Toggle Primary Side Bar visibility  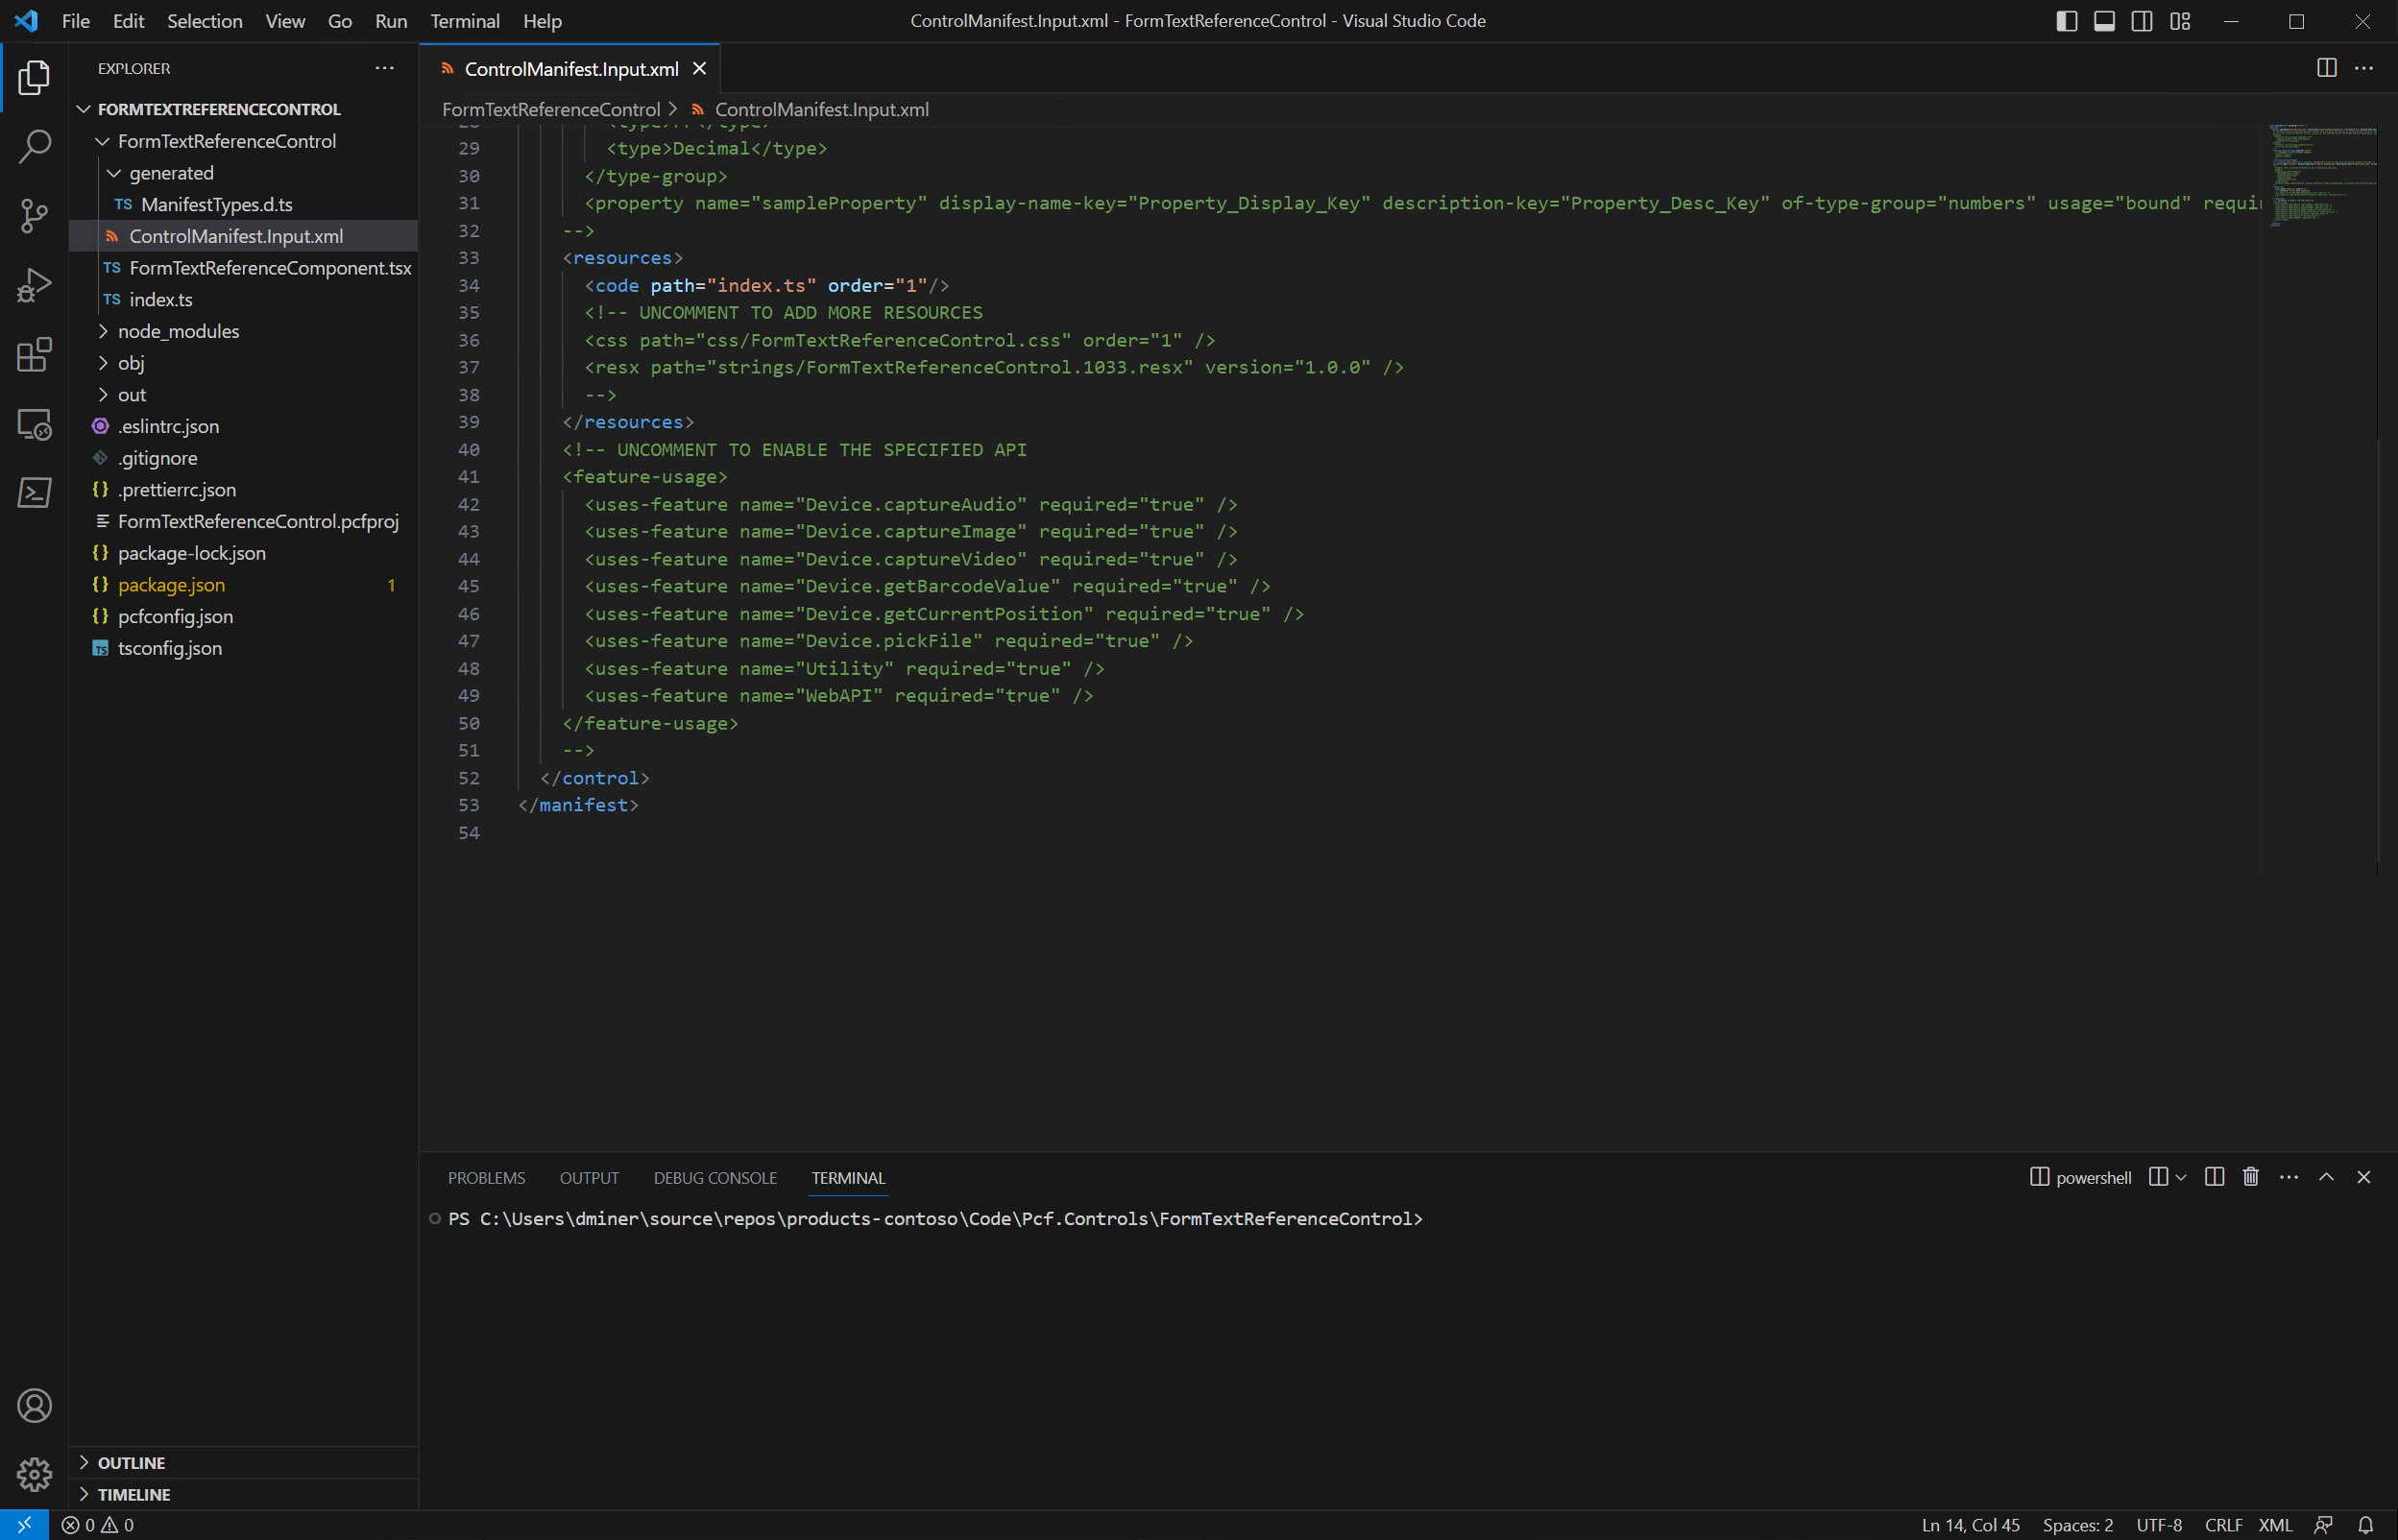2066,21
